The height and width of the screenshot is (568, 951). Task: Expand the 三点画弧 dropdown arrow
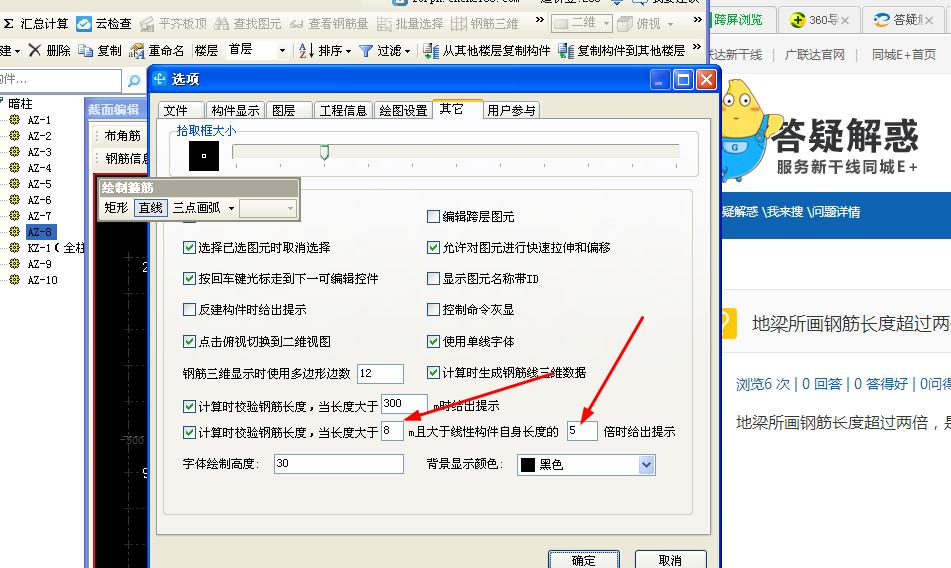tap(231, 209)
